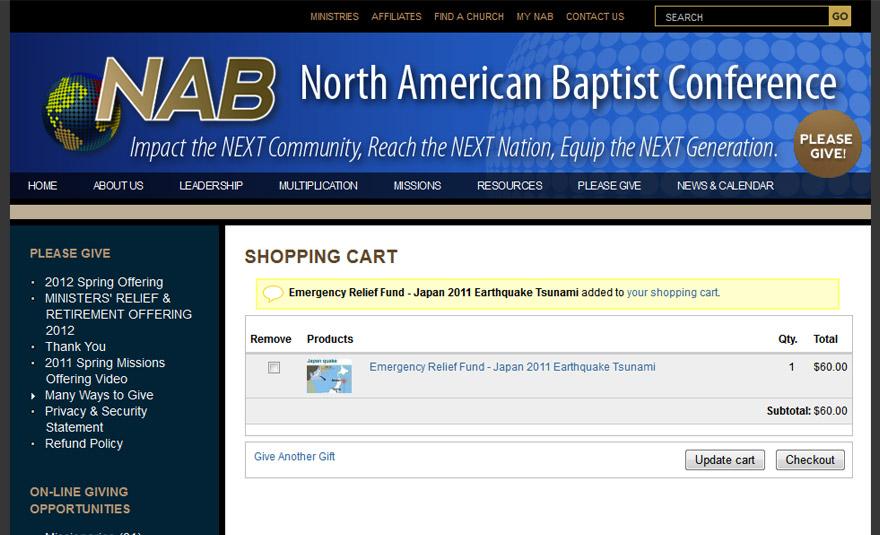Open the Missions navigation item
Viewport: 880px width, 535px height.
point(417,186)
